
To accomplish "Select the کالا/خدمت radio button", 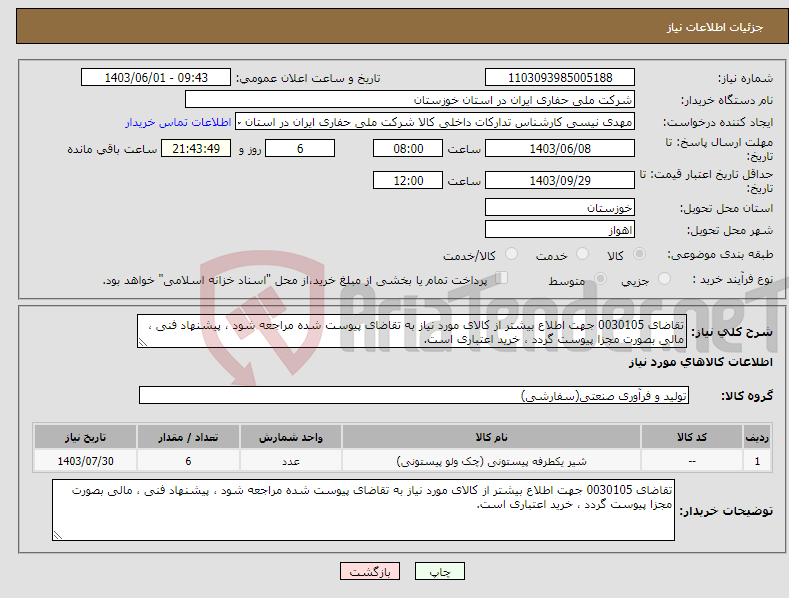I will [511, 254].
